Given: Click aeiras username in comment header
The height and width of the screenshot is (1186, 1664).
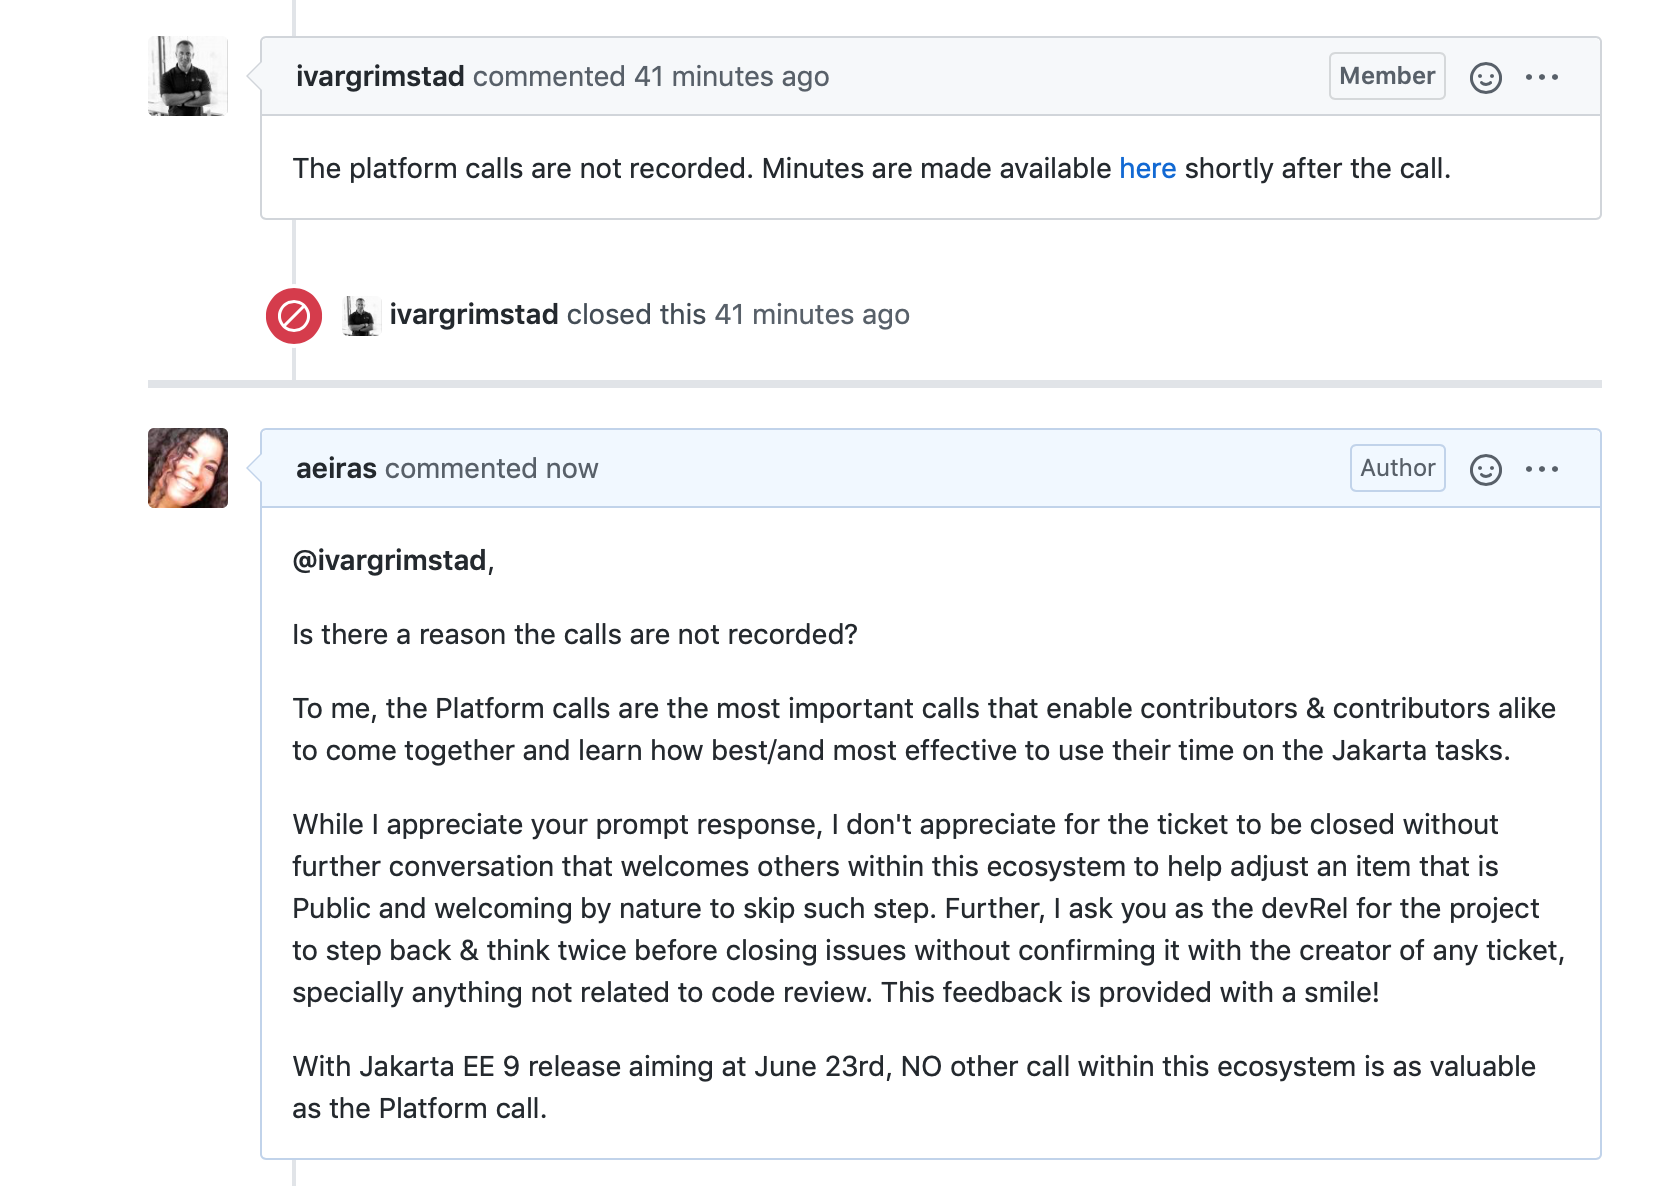Looking at the screenshot, I should coord(336,468).
